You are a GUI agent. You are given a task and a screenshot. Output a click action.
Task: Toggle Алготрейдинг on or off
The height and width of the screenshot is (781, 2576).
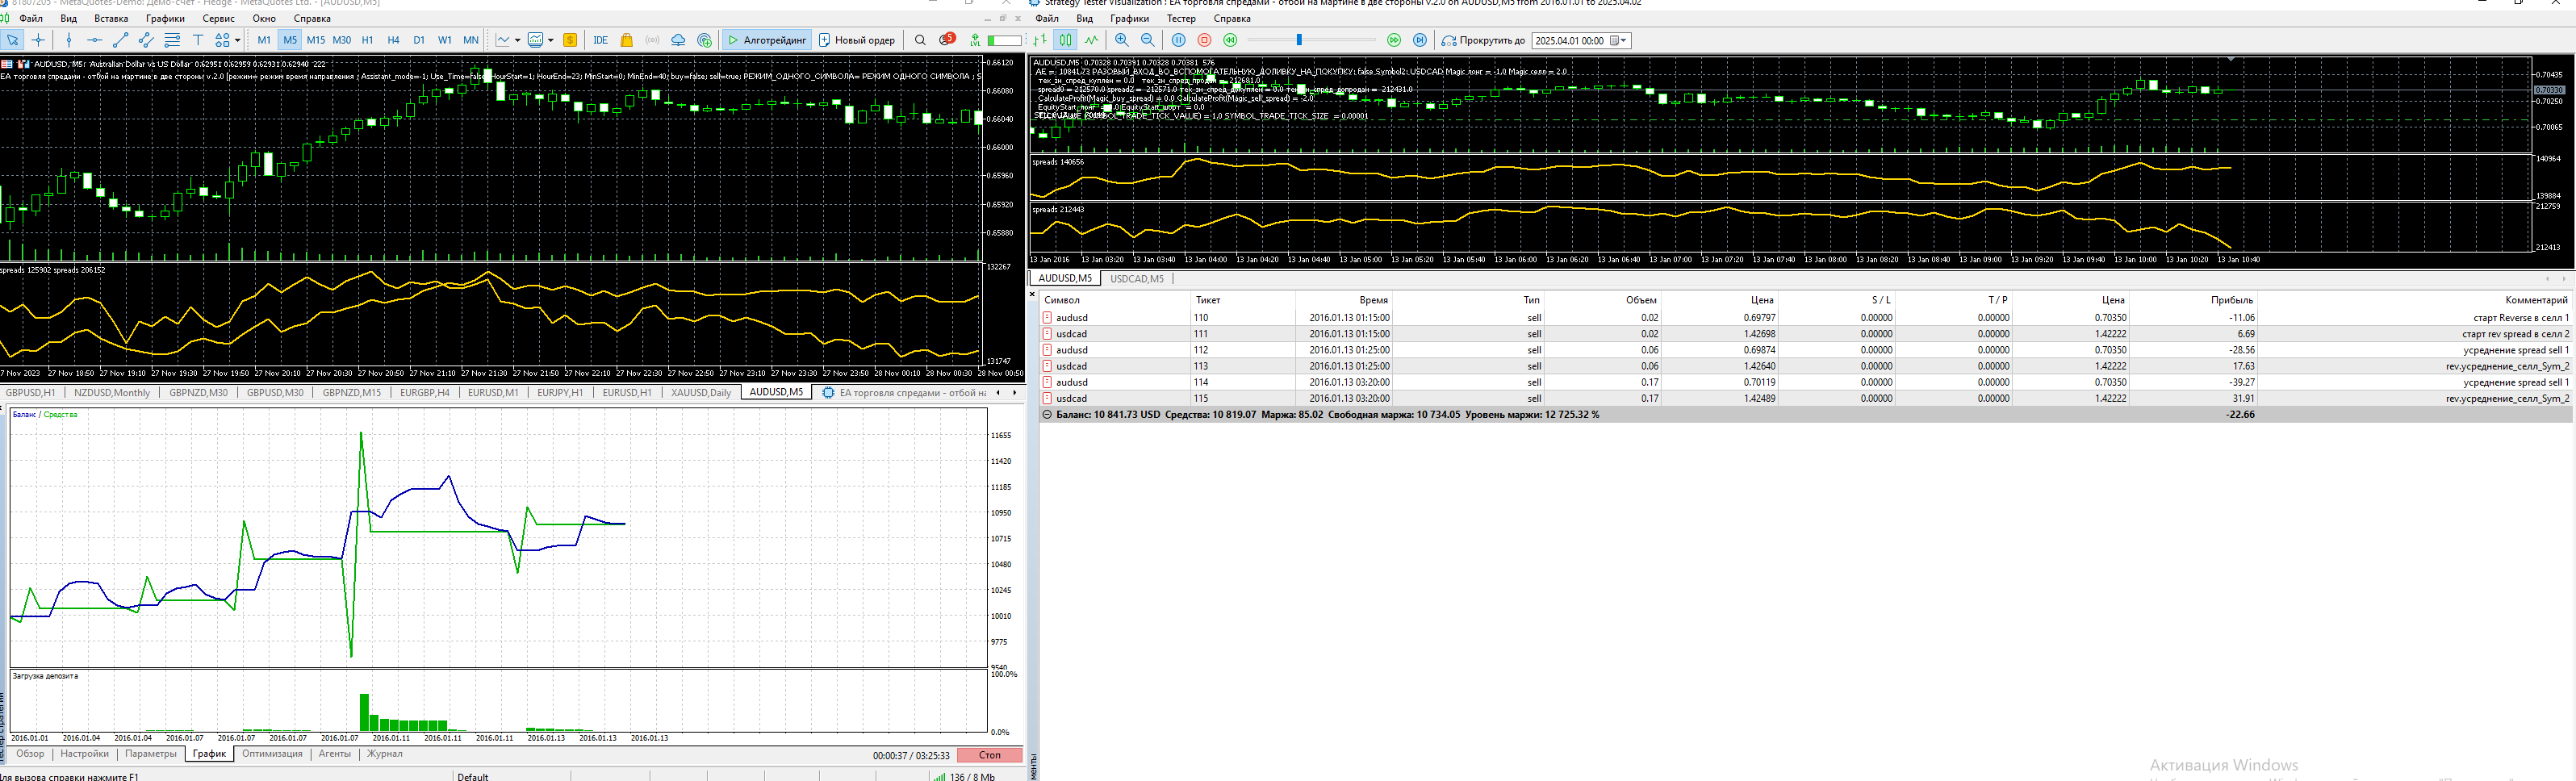tap(767, 40)
